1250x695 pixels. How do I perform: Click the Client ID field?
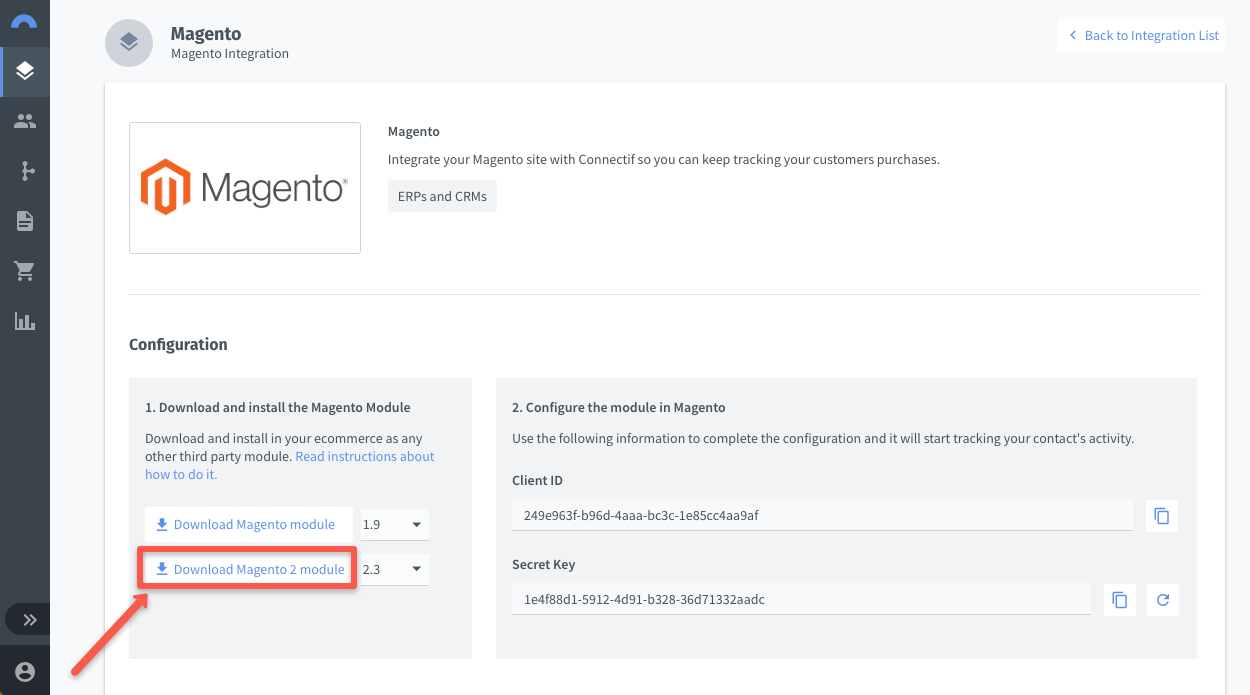[822, 516]
